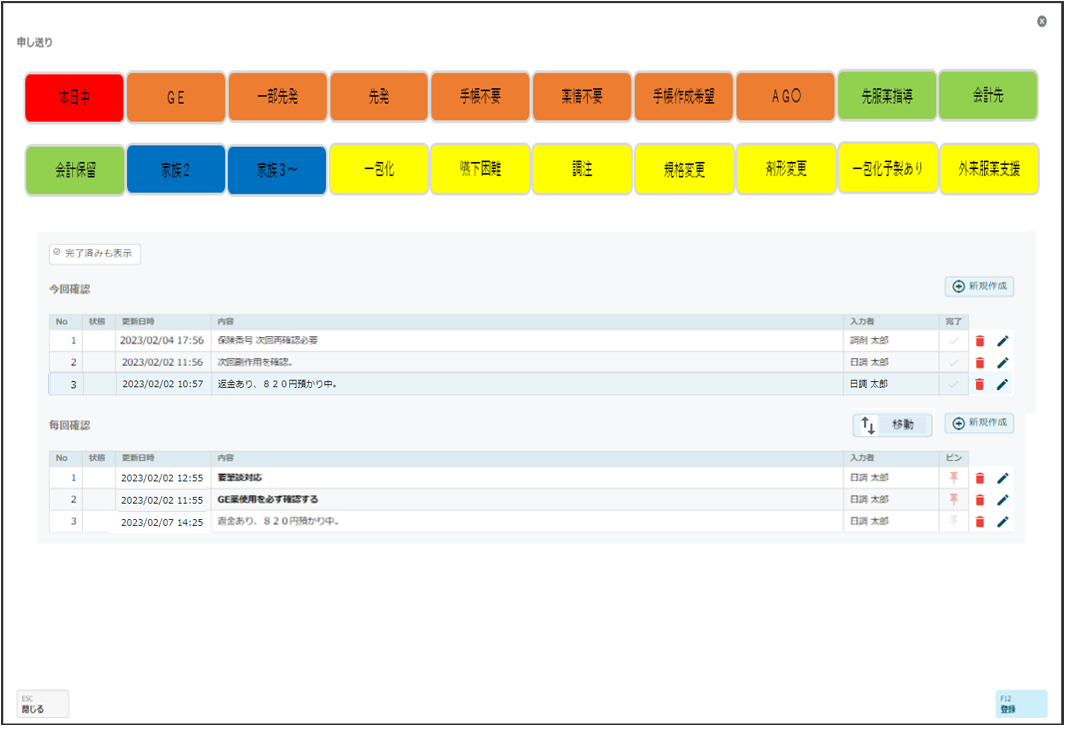Screen dimensions: 1069x729
Task: Click the 登録 F12 button
Action: click(x=1020, y=704)
